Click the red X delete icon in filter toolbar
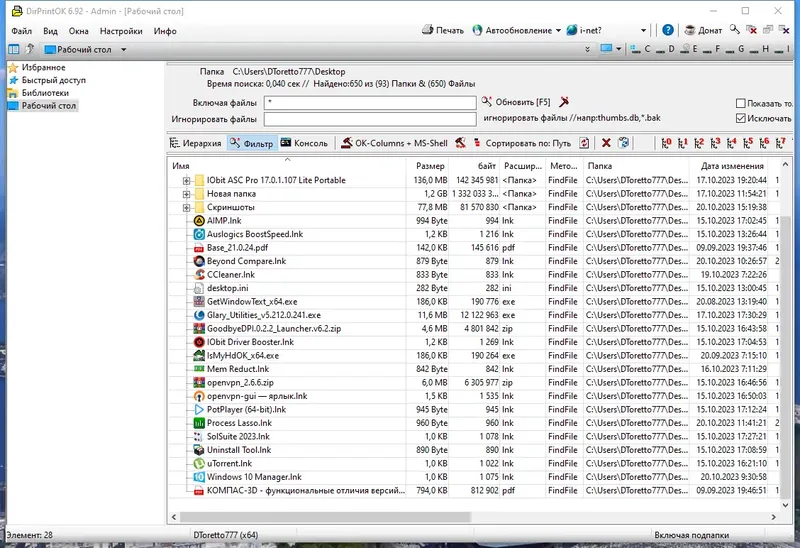 click(x=606, y=143)
